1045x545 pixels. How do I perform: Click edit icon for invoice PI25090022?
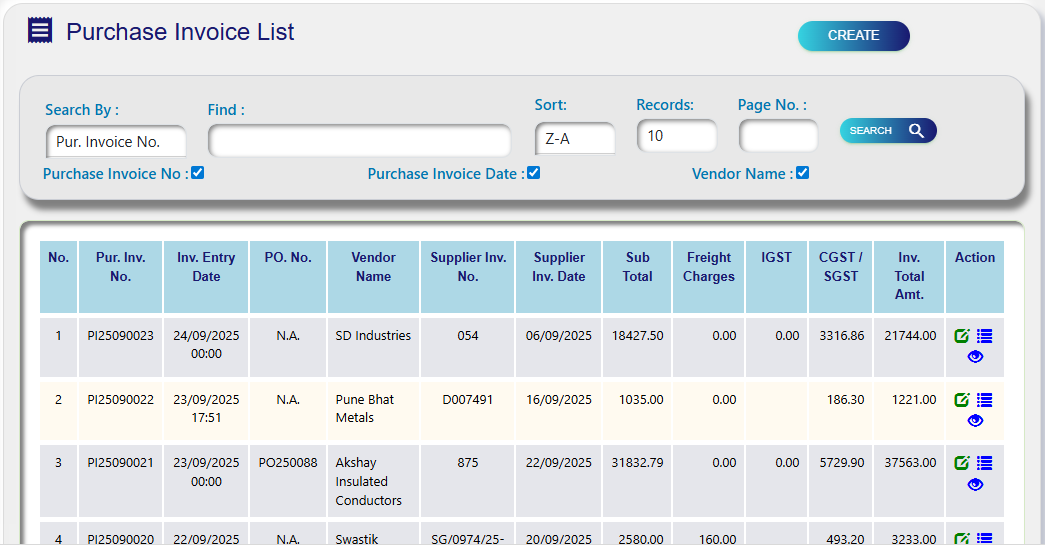962,400
